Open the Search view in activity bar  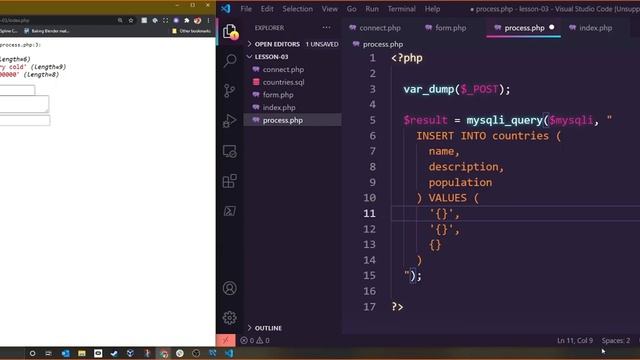[x=230, y=60]
